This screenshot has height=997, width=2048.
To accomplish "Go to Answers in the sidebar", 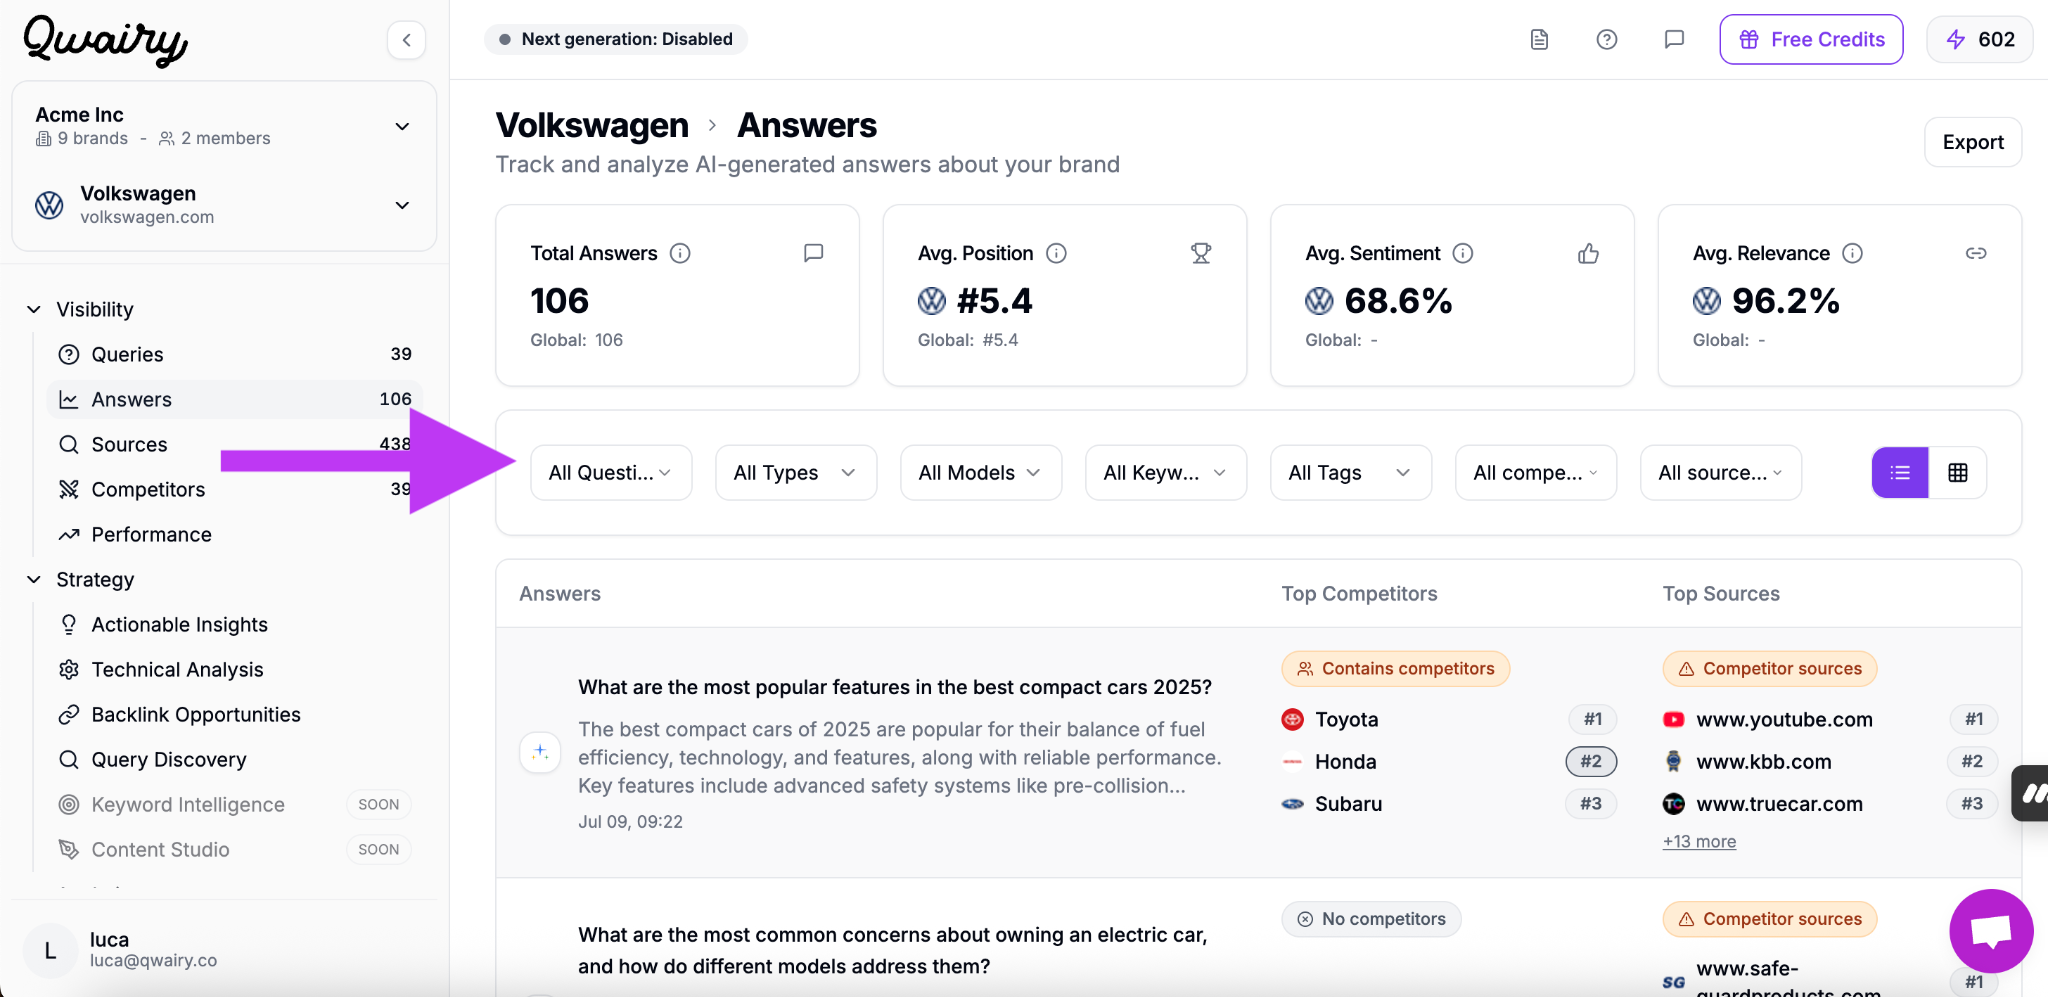I will point(234,400).
